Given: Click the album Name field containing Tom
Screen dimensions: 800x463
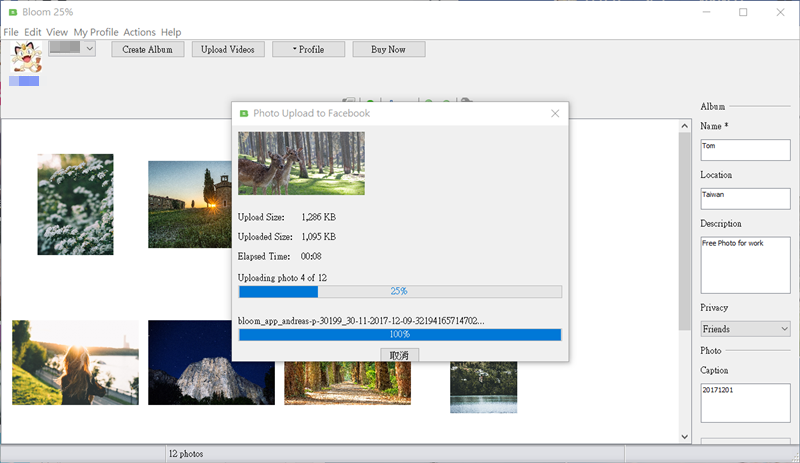Looking at the screenshot, I should click(x=745, y=150).
